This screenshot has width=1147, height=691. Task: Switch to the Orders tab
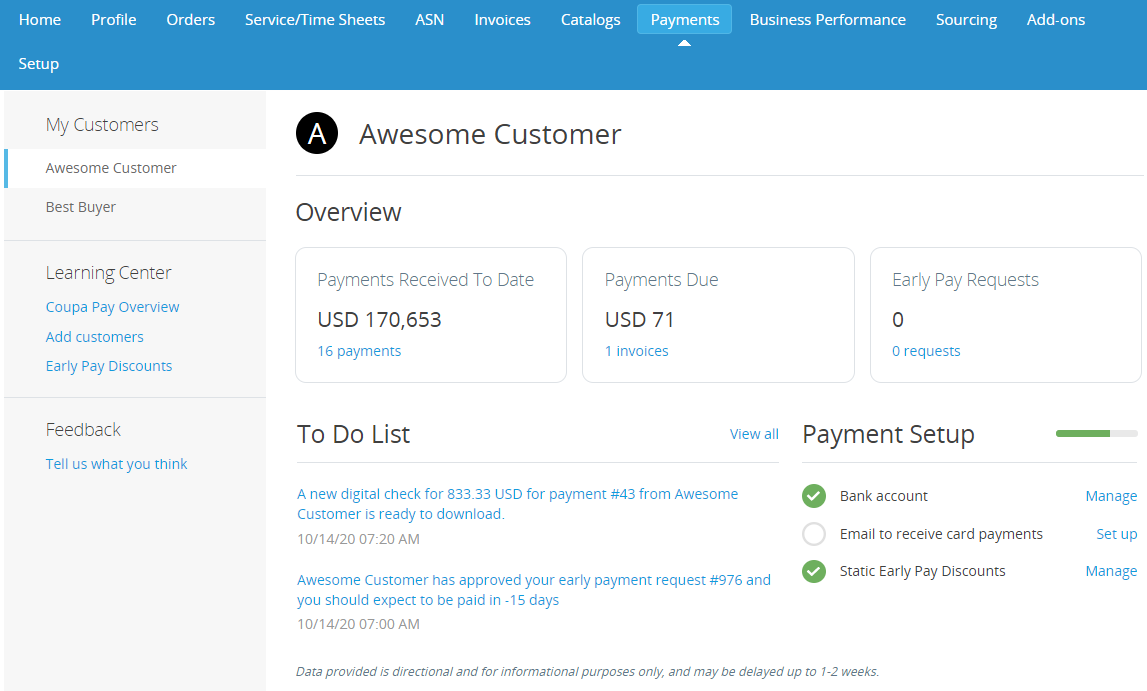[190, 20]
